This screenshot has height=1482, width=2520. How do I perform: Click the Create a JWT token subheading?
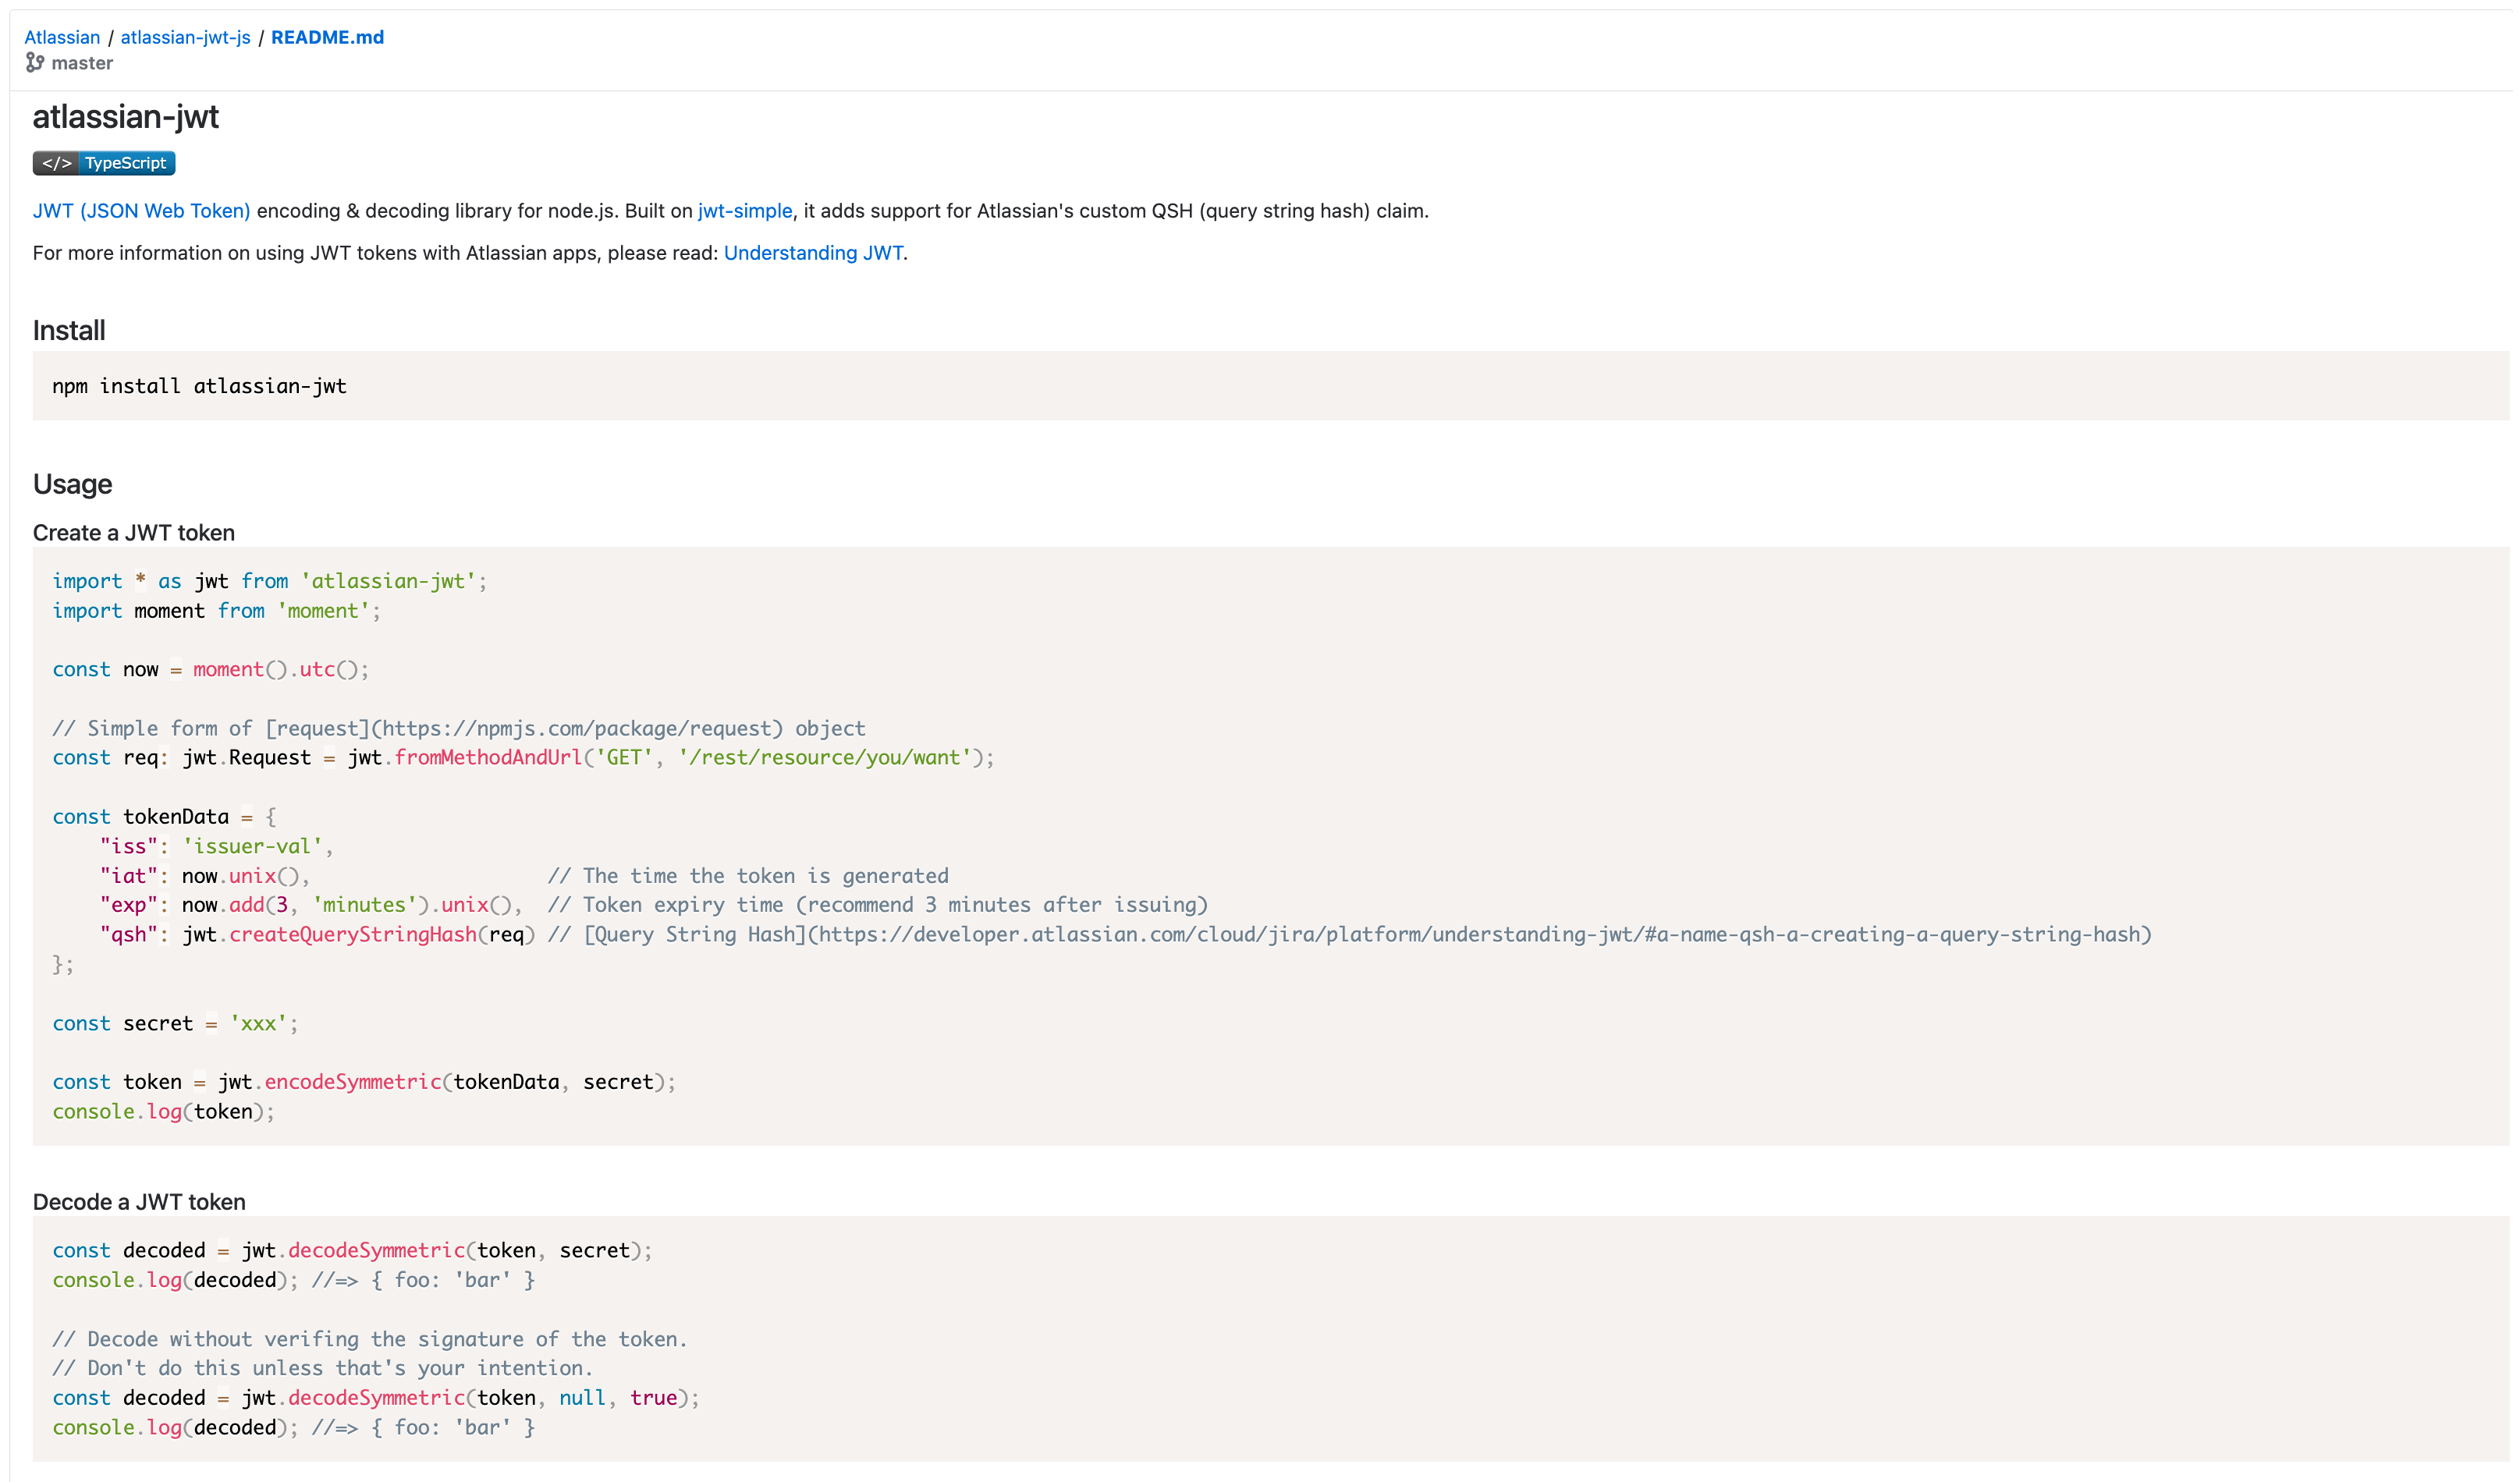[134, 532]
